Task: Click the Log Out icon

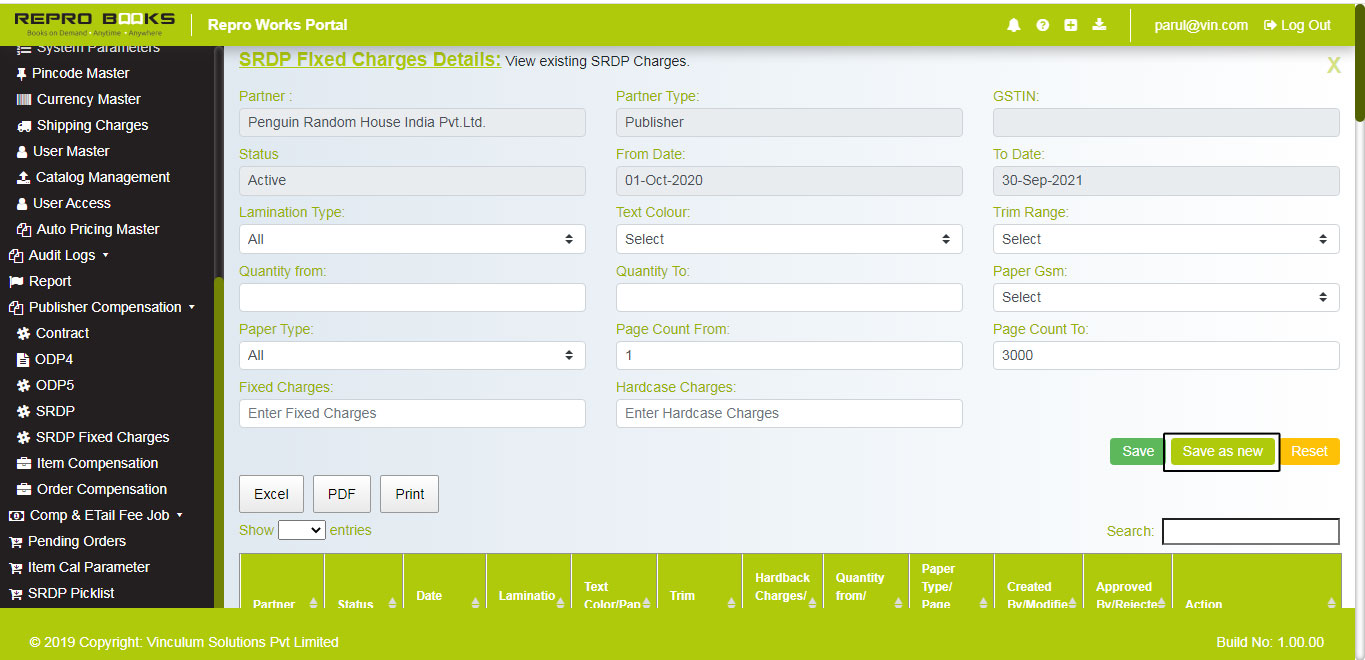Action: 1270,25
